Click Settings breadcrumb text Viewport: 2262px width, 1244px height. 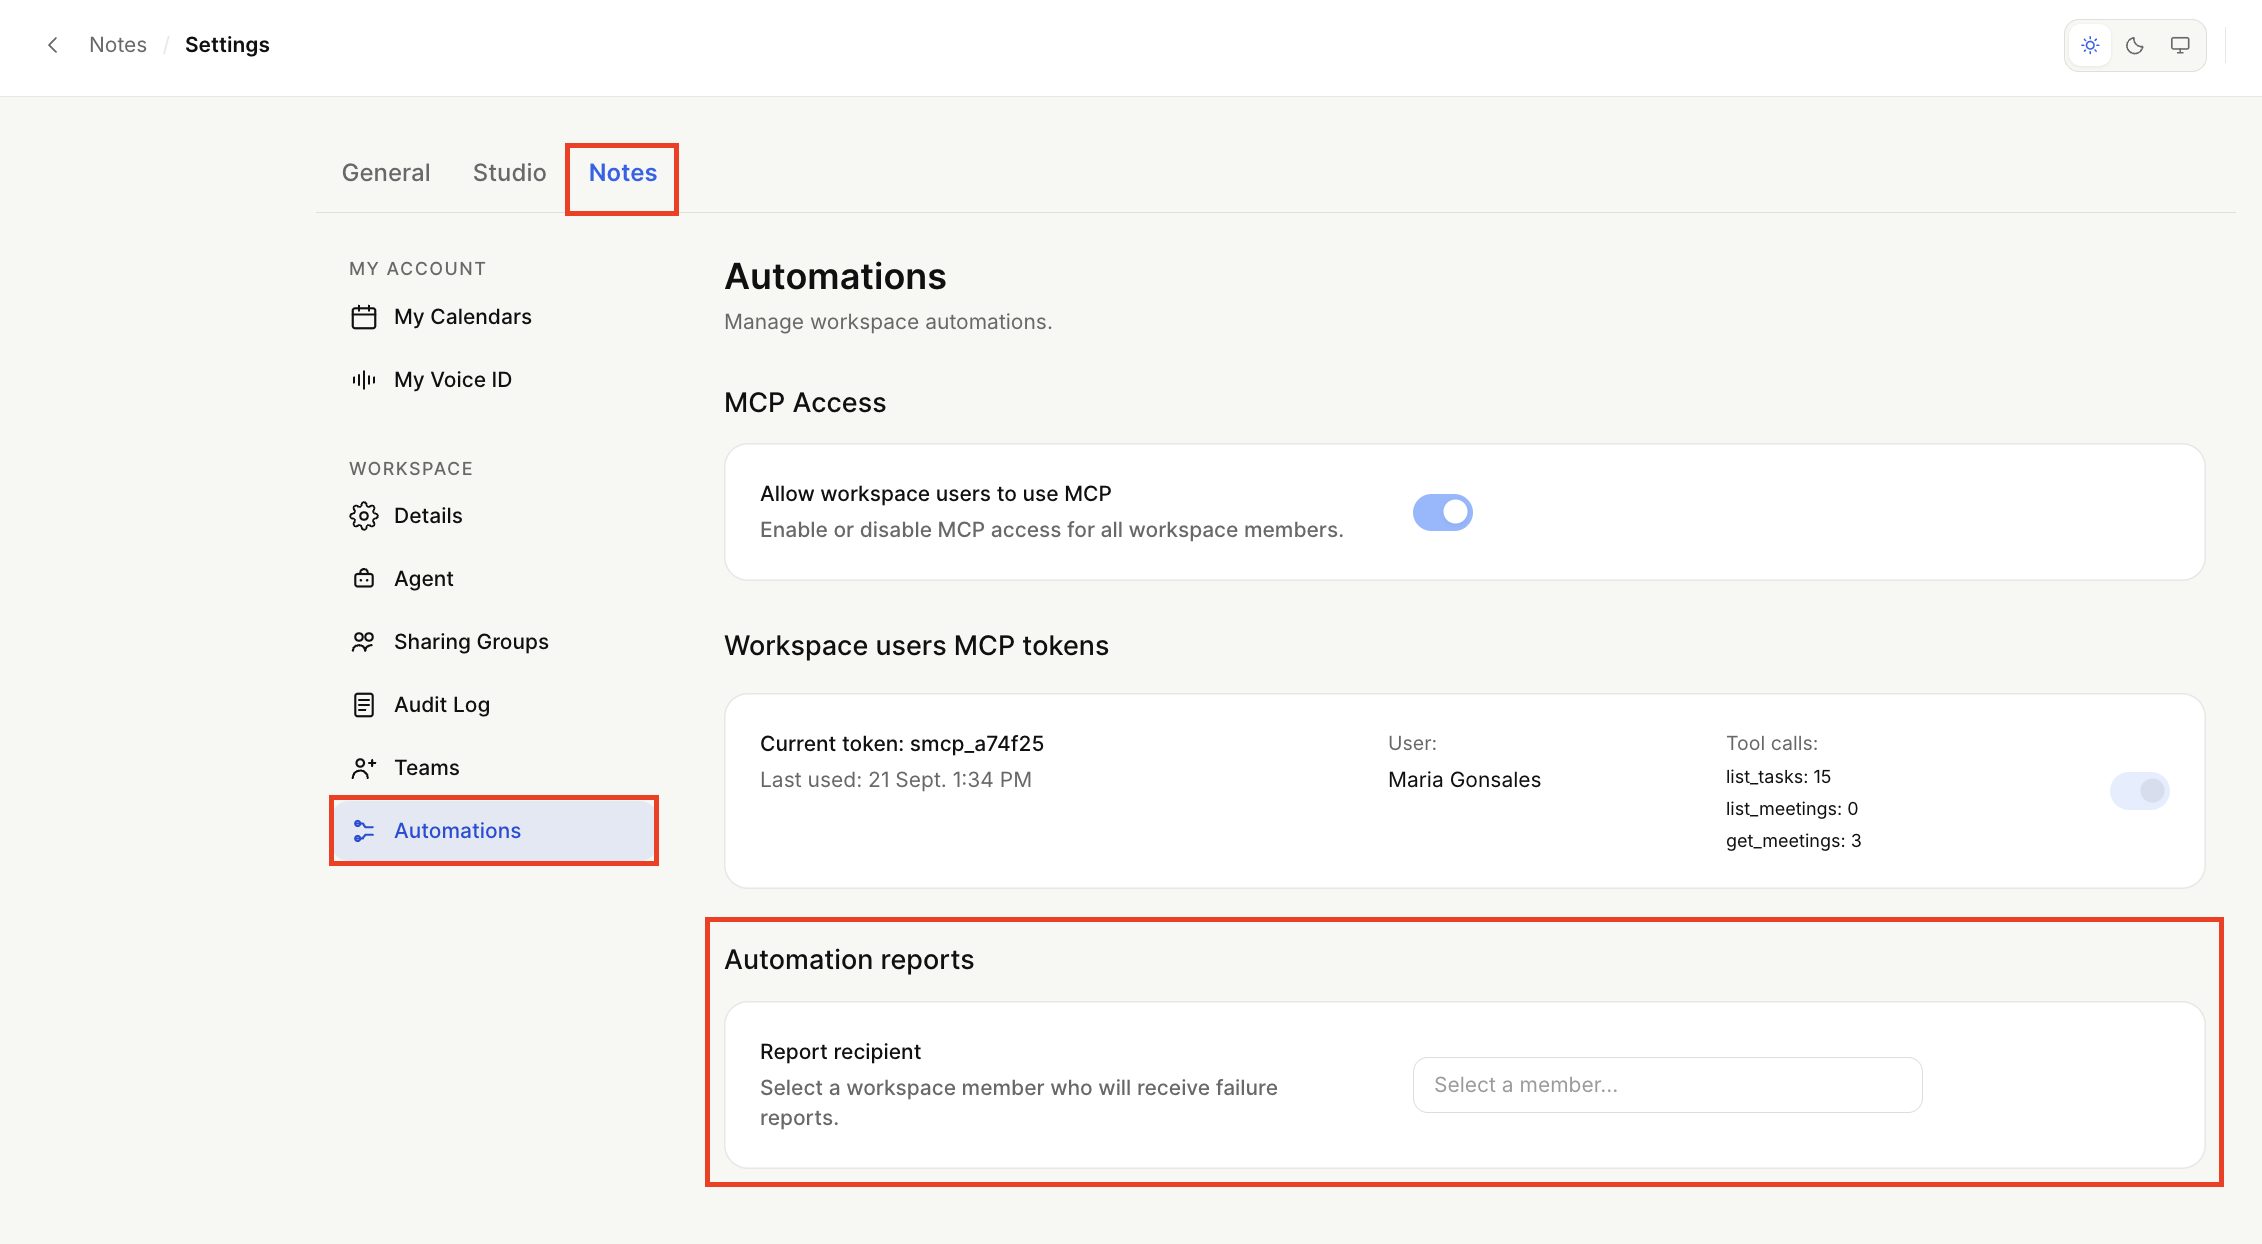tap(227, 45)
